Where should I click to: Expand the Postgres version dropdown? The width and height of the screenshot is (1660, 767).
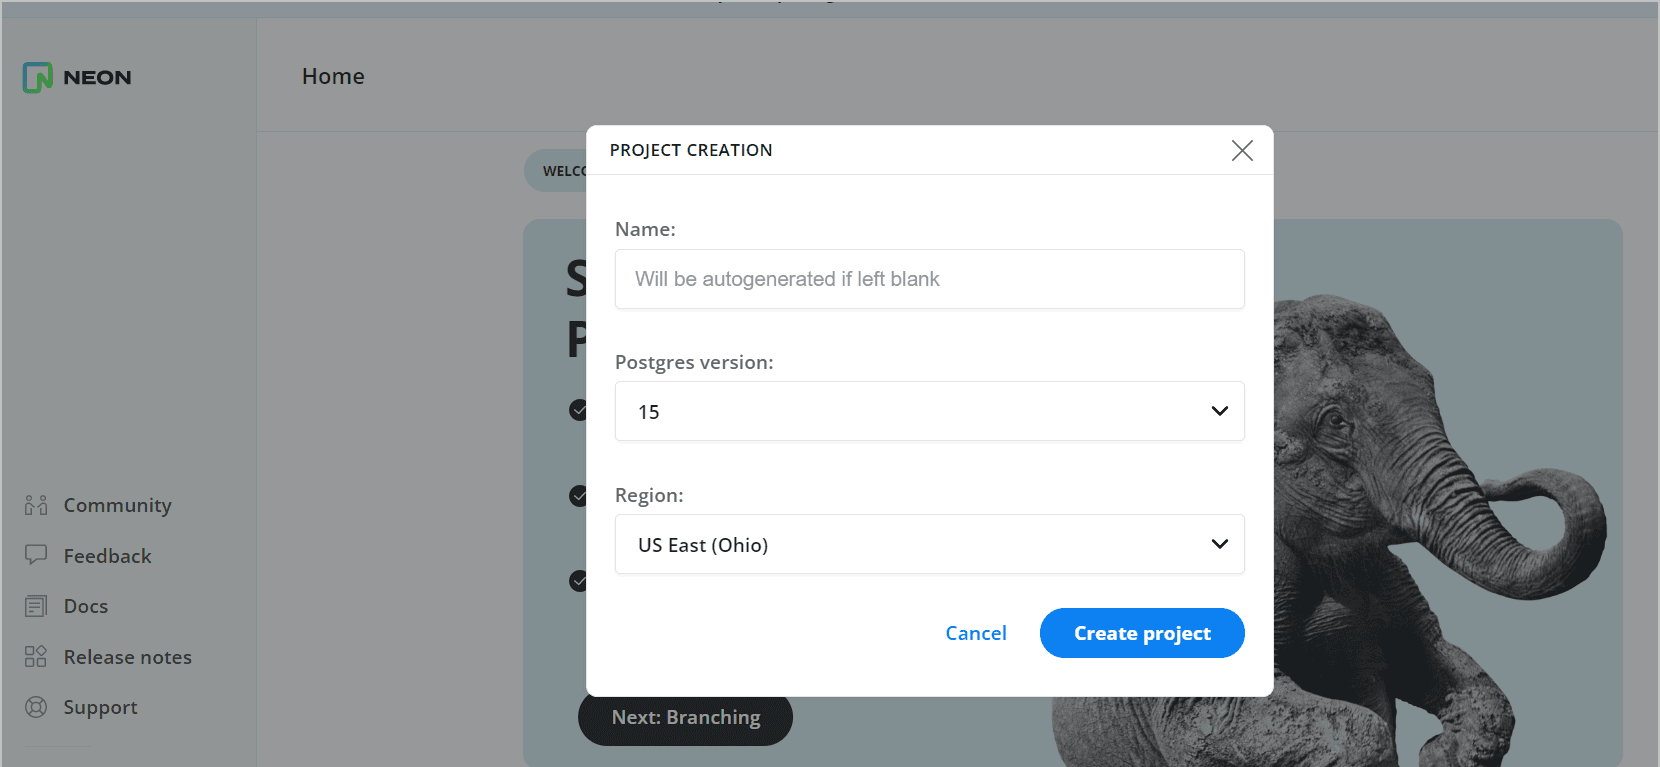(930, 411)
